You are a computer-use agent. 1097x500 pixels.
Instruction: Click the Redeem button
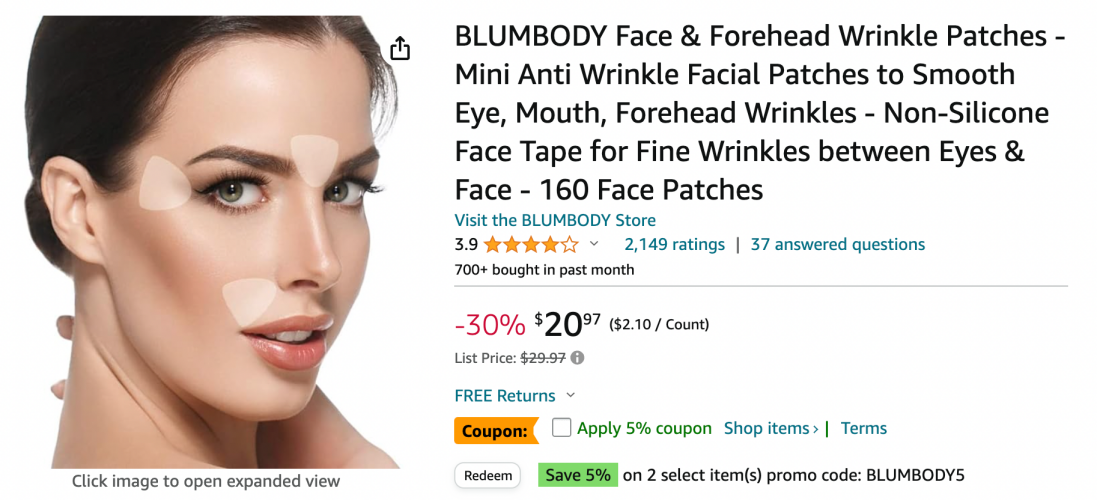[488, 476]
